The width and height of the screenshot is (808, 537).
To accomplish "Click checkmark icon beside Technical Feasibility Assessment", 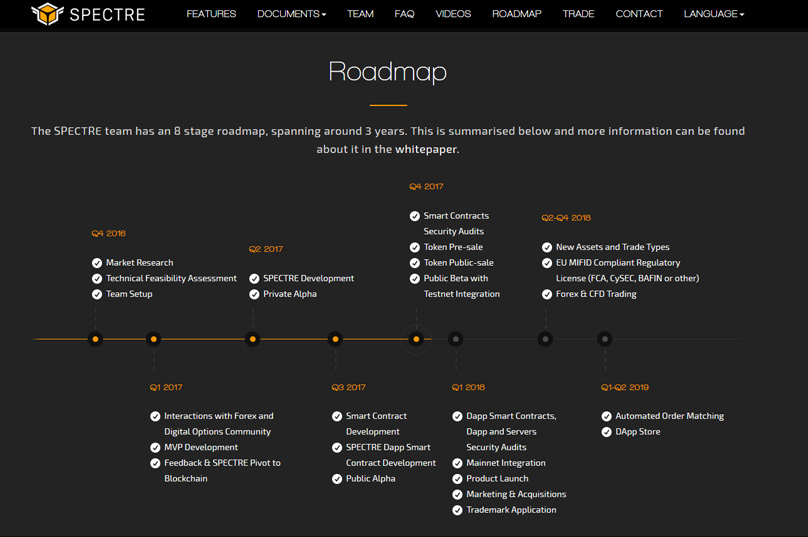I will click(97, 279).
